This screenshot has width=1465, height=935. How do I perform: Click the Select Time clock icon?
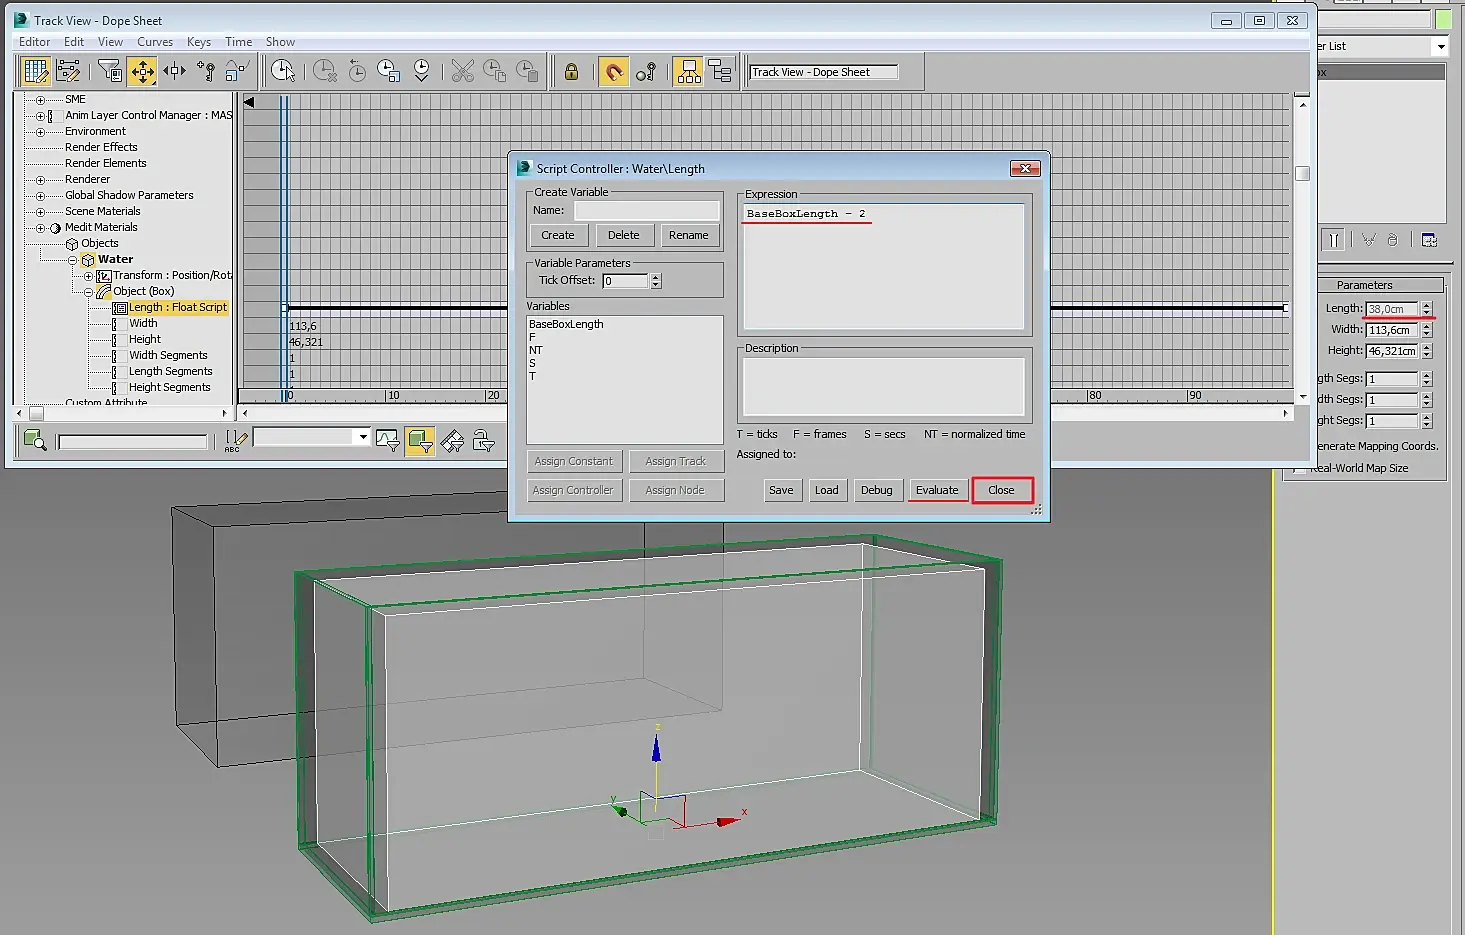point(283,71)
